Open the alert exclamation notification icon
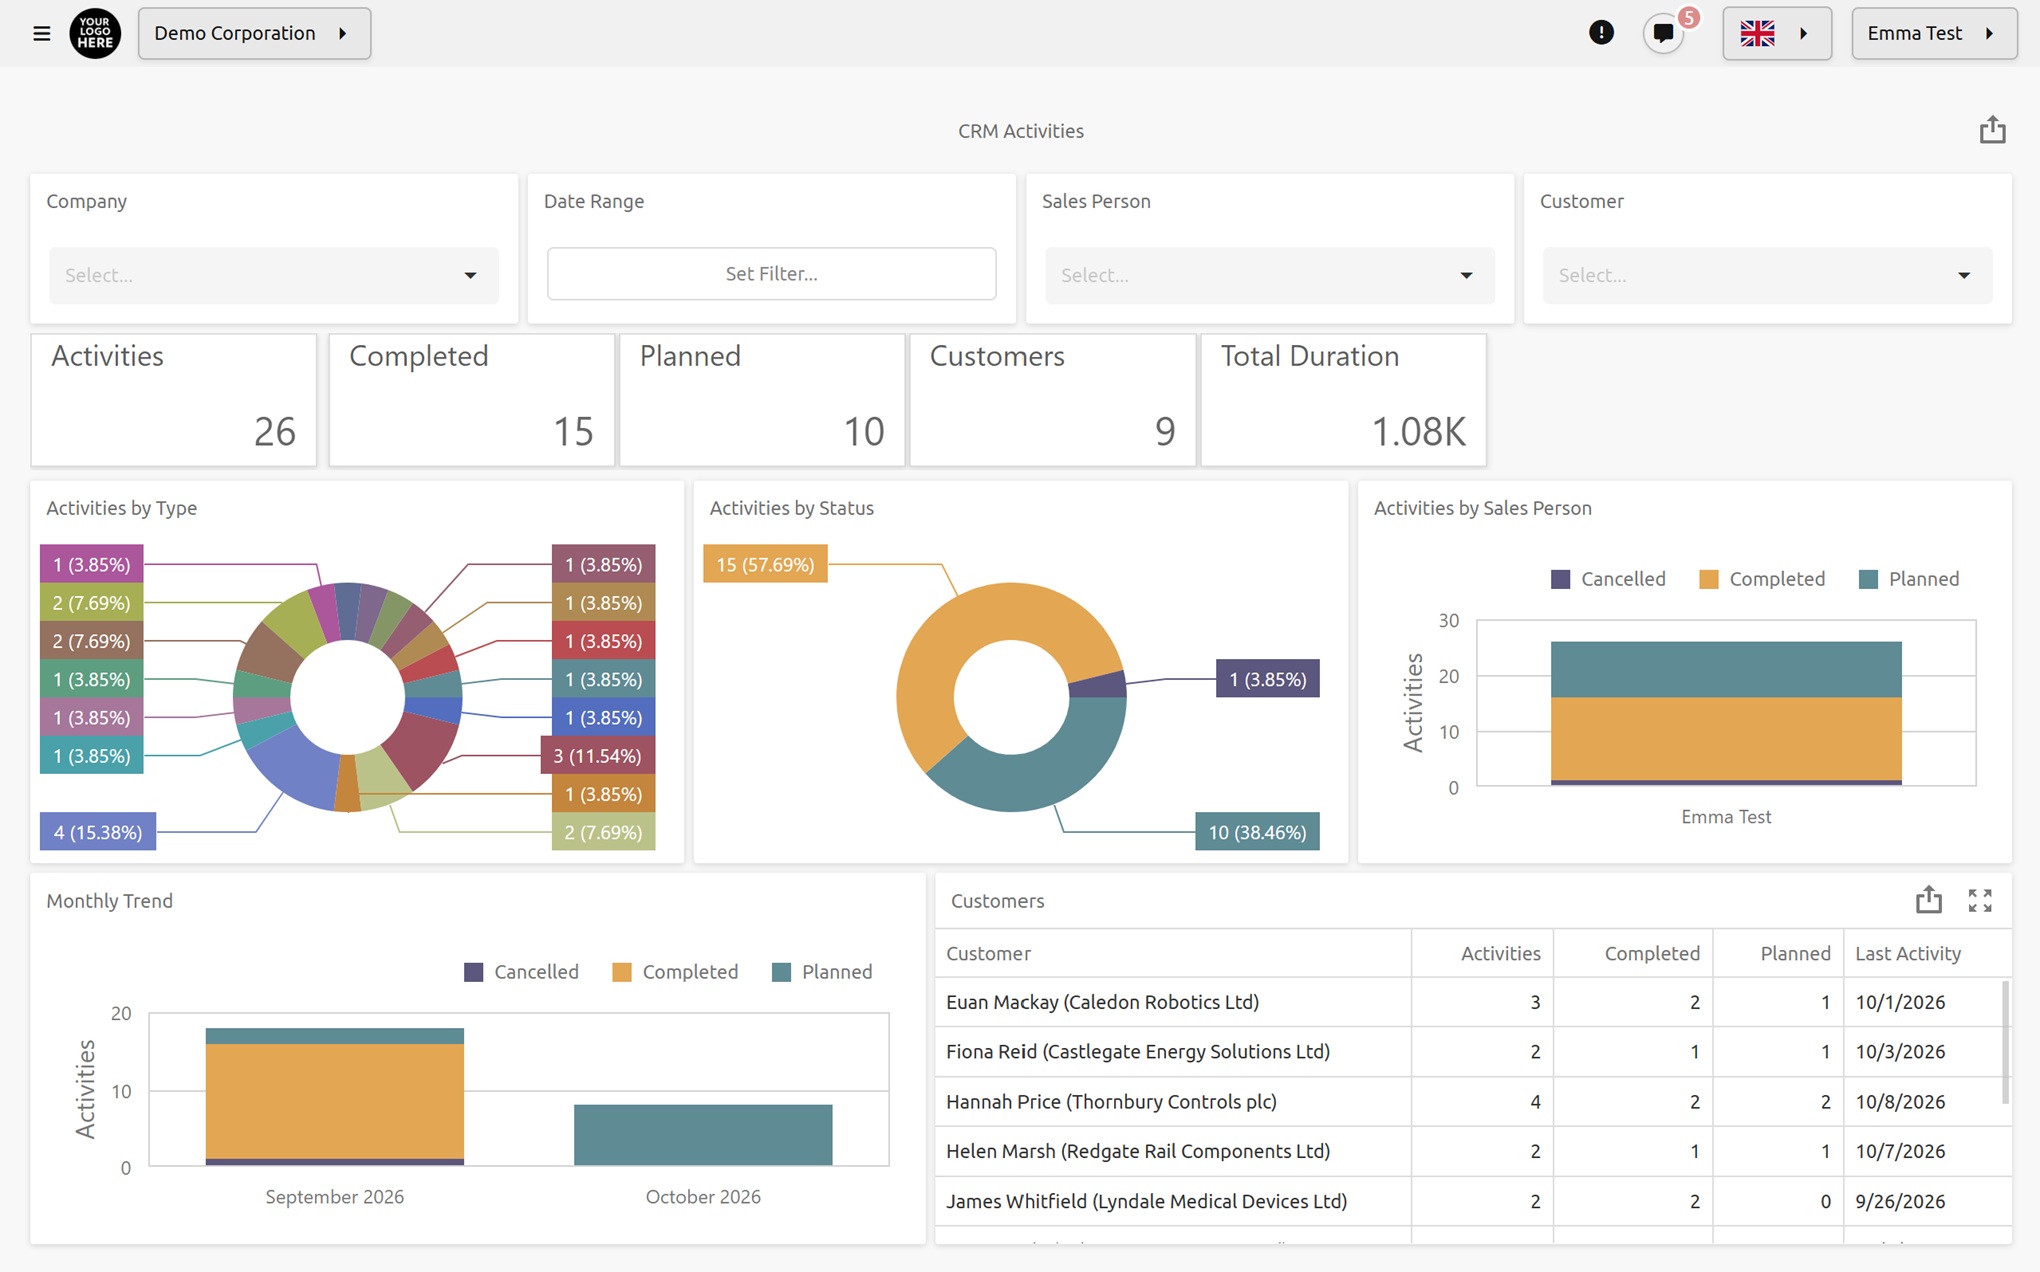2040x1272 pixels. tap(1601, 33)
